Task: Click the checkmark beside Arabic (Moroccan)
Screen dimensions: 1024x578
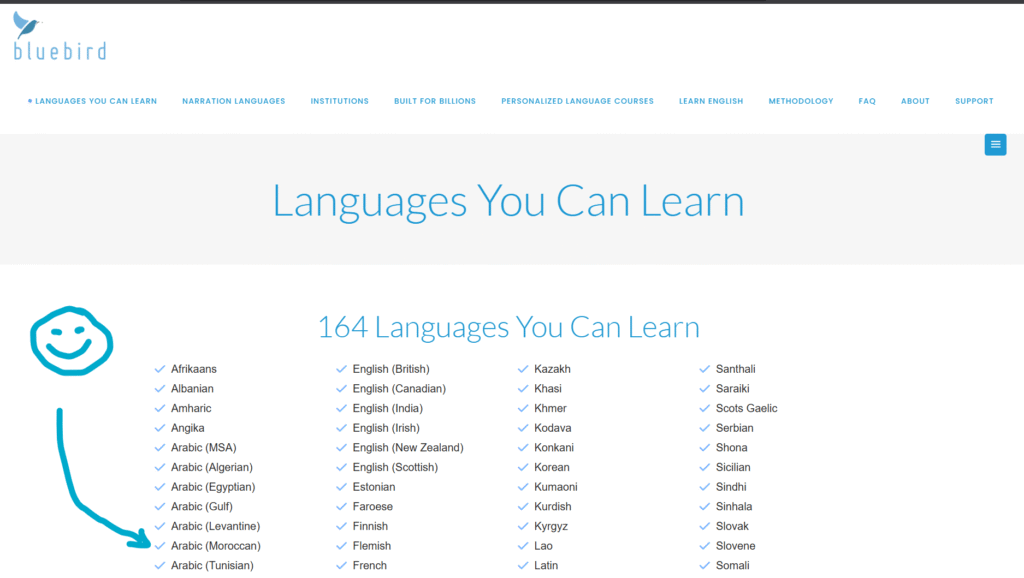Action: tap(159, 545)
